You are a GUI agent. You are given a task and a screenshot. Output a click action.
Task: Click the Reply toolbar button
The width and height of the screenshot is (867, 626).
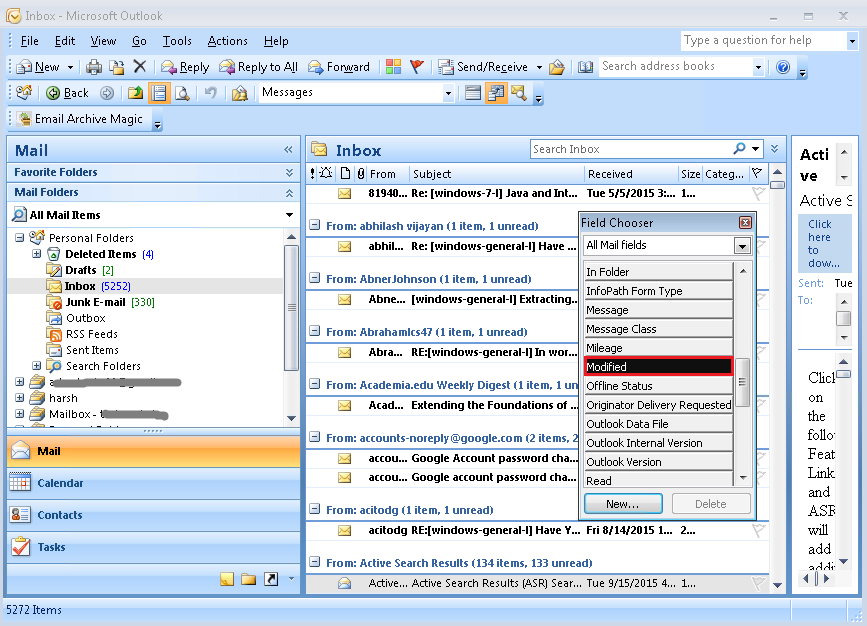185,67
